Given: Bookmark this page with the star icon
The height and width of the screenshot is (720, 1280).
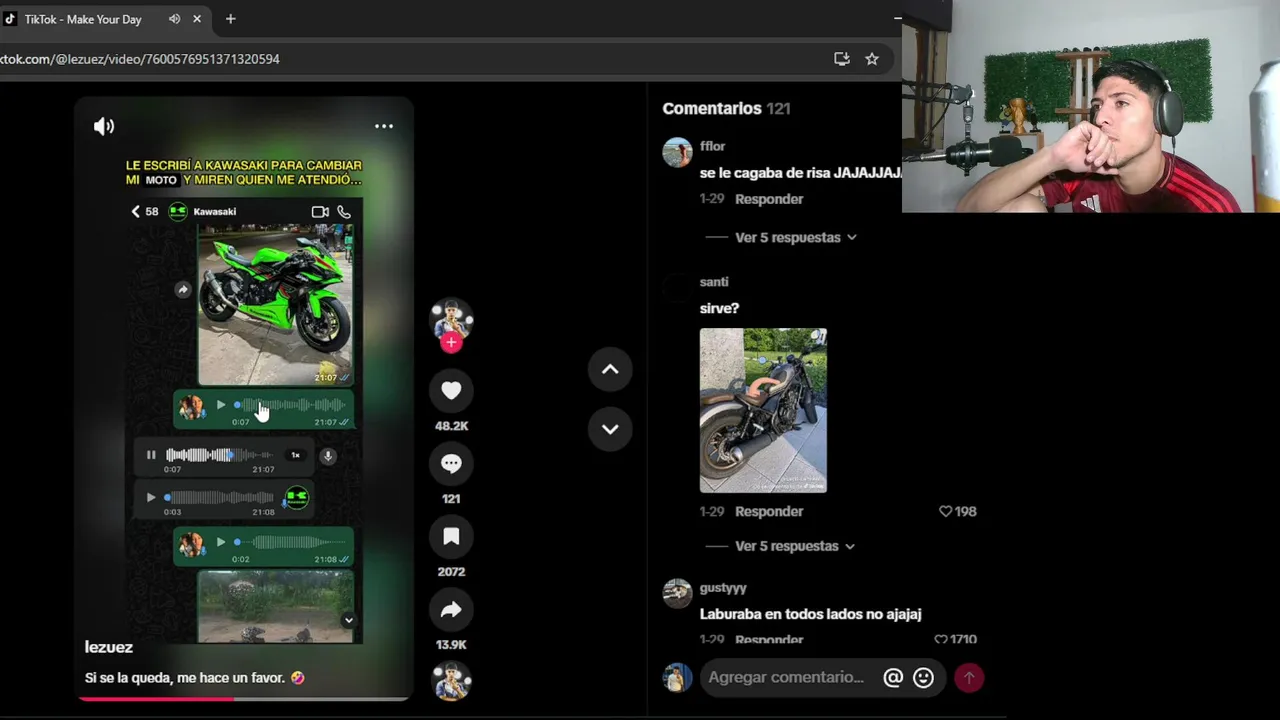Looking at the screenshot, I should (872, 59).
